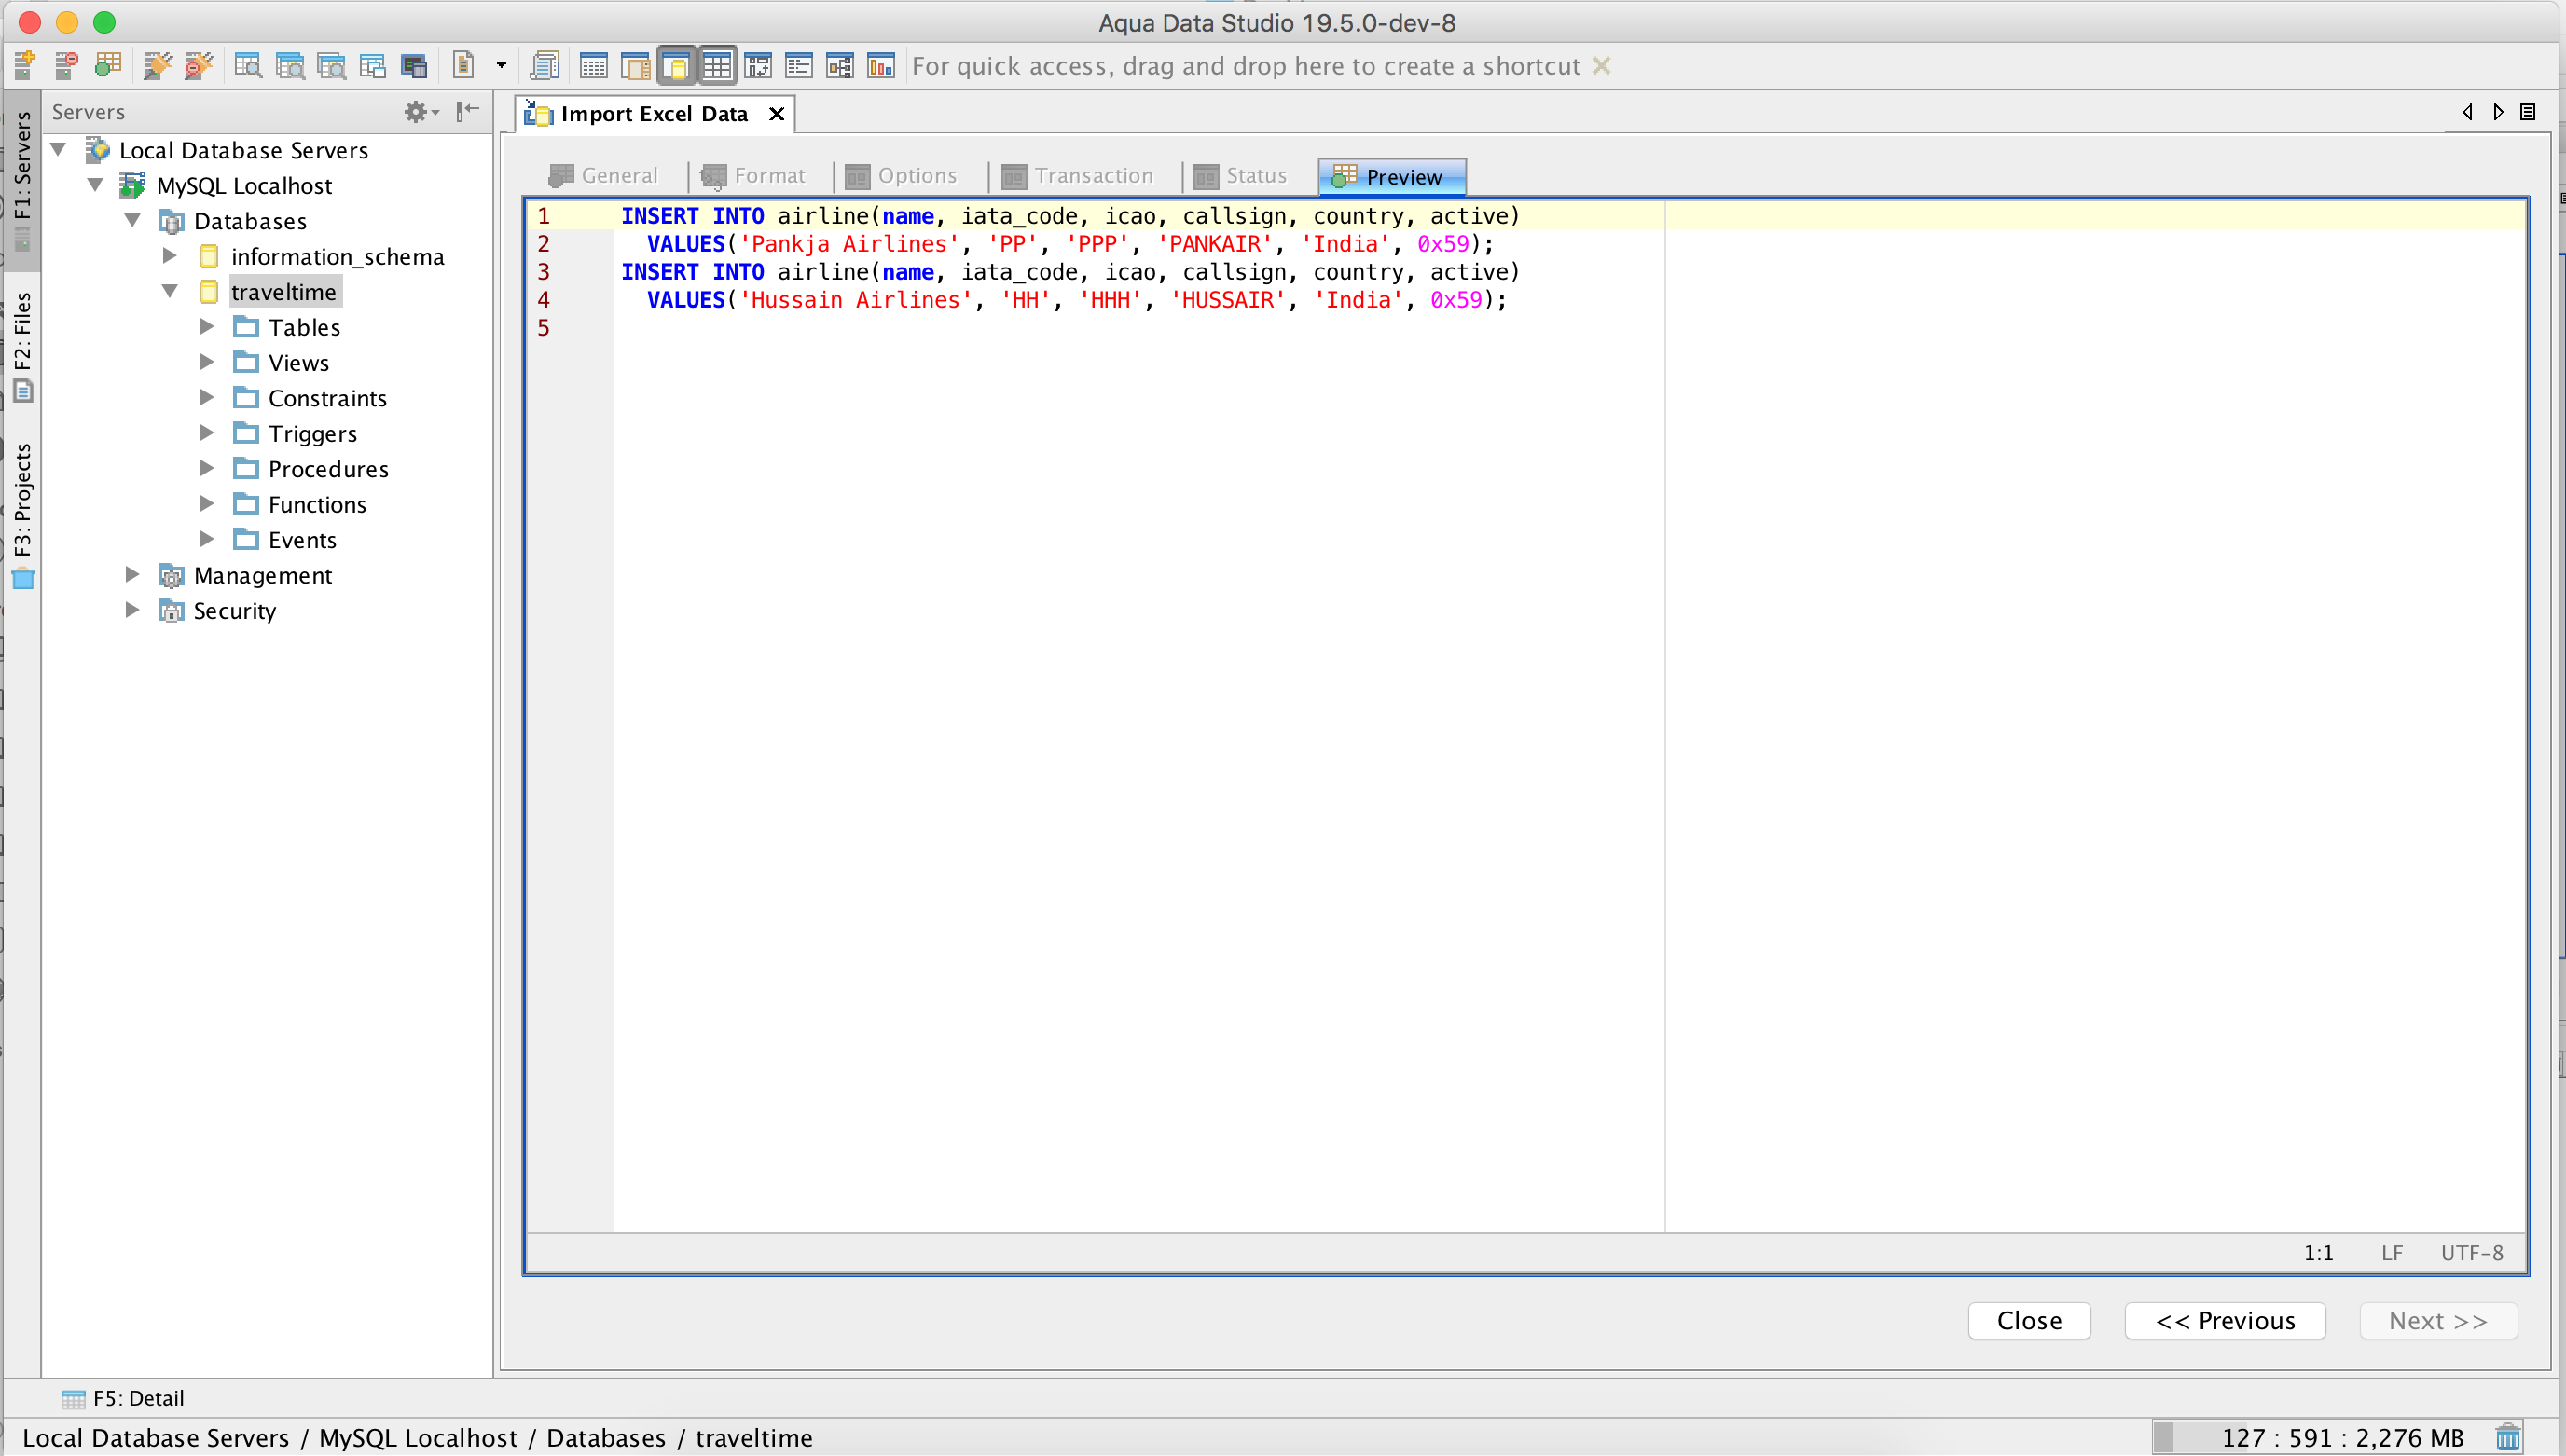Click the single-window magnifier toolbar icon
The image size is (2566, 1456).
tap(247, 66)
